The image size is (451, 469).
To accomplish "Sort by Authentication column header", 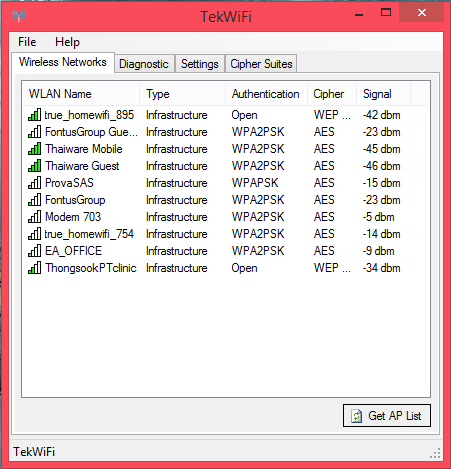I will (266, 94).
